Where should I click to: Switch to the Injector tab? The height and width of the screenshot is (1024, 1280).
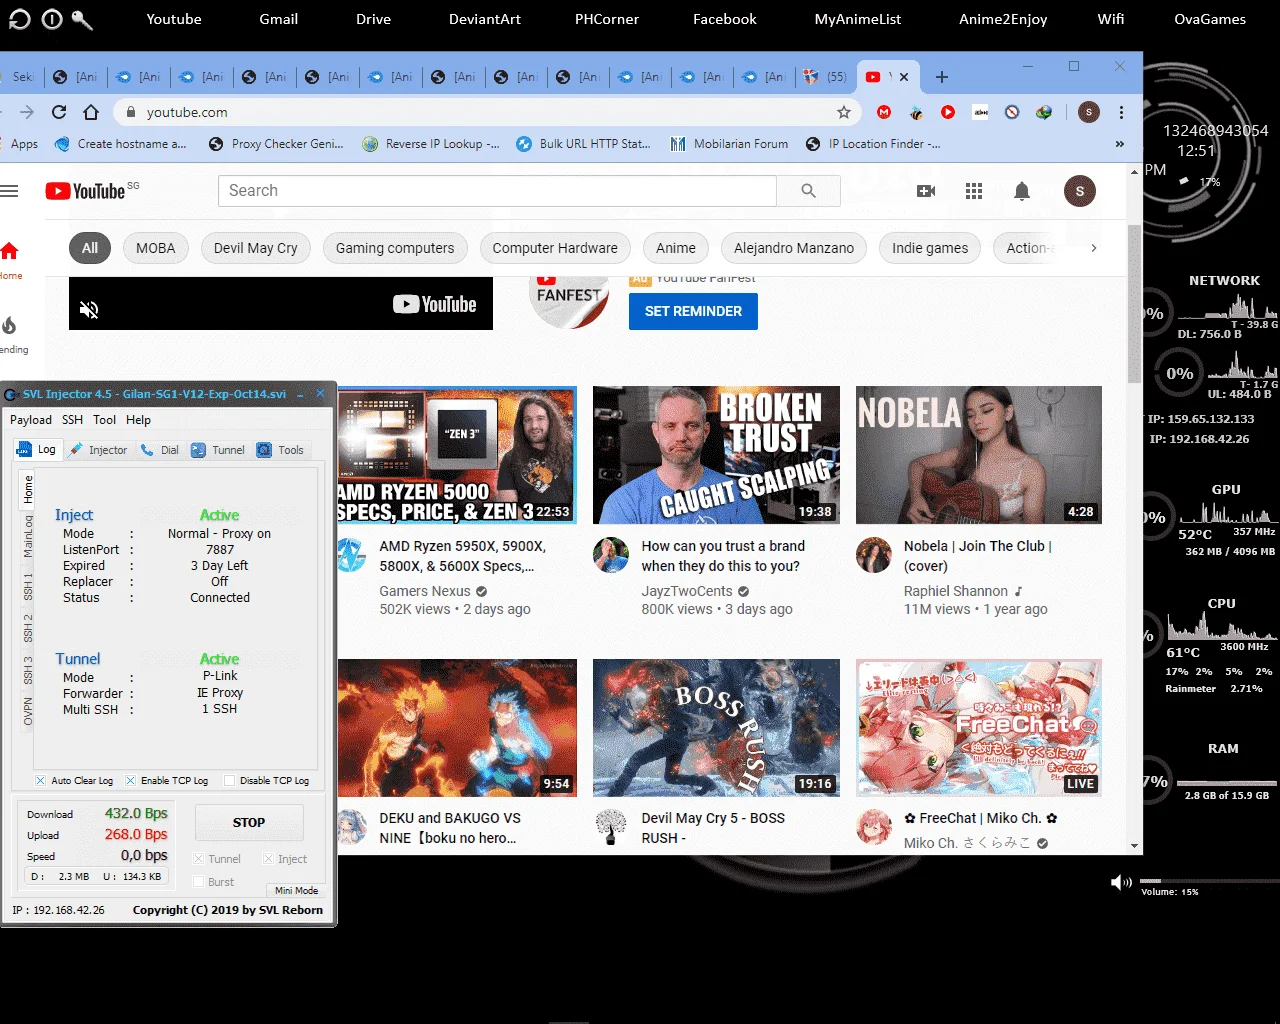(x=98, y=450)
